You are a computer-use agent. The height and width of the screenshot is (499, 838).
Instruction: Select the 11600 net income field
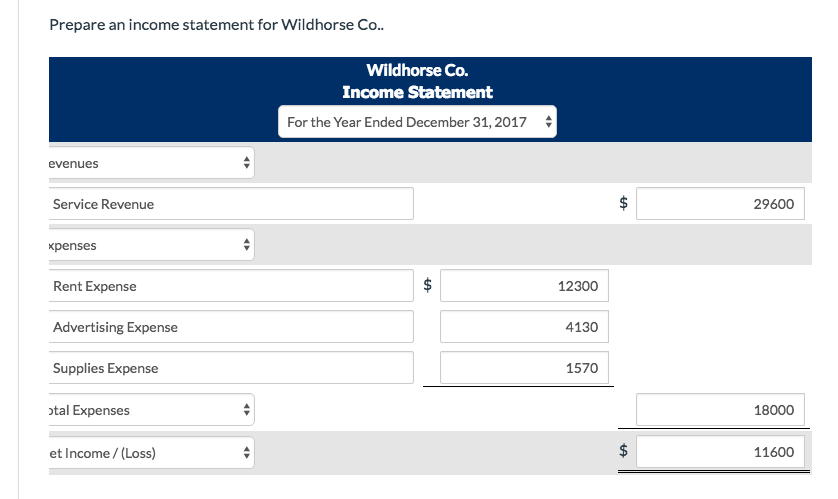point(720,452)
